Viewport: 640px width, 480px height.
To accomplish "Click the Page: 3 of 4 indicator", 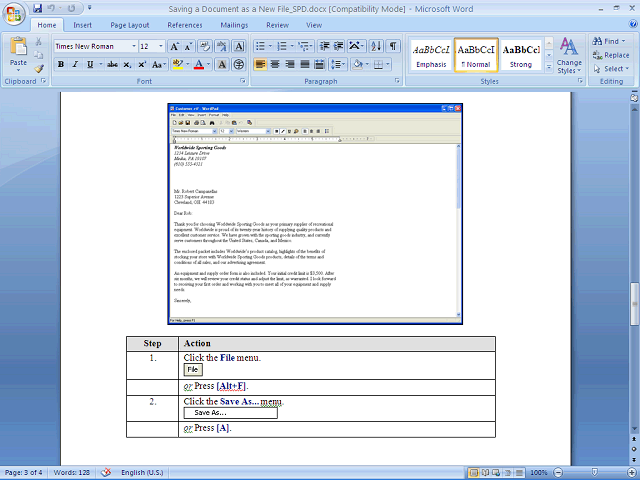I will [x=24, y=472].
